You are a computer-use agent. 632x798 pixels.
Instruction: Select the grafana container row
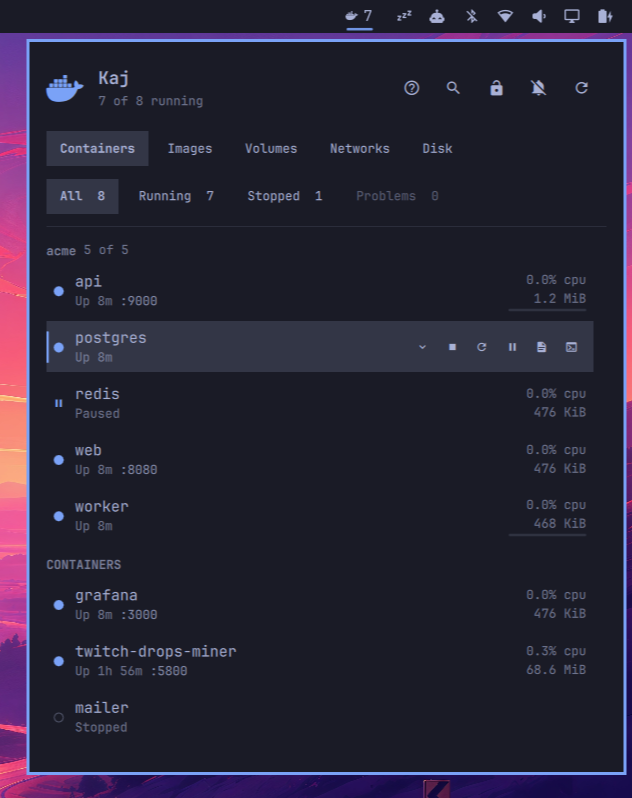[x=320, y=605]
